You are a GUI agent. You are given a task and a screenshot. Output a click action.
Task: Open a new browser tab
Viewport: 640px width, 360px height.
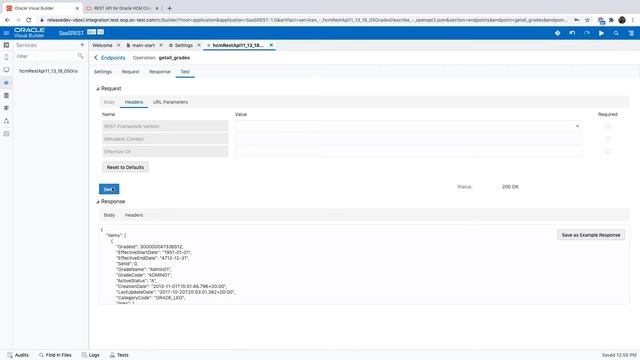(x=169, y=8)
